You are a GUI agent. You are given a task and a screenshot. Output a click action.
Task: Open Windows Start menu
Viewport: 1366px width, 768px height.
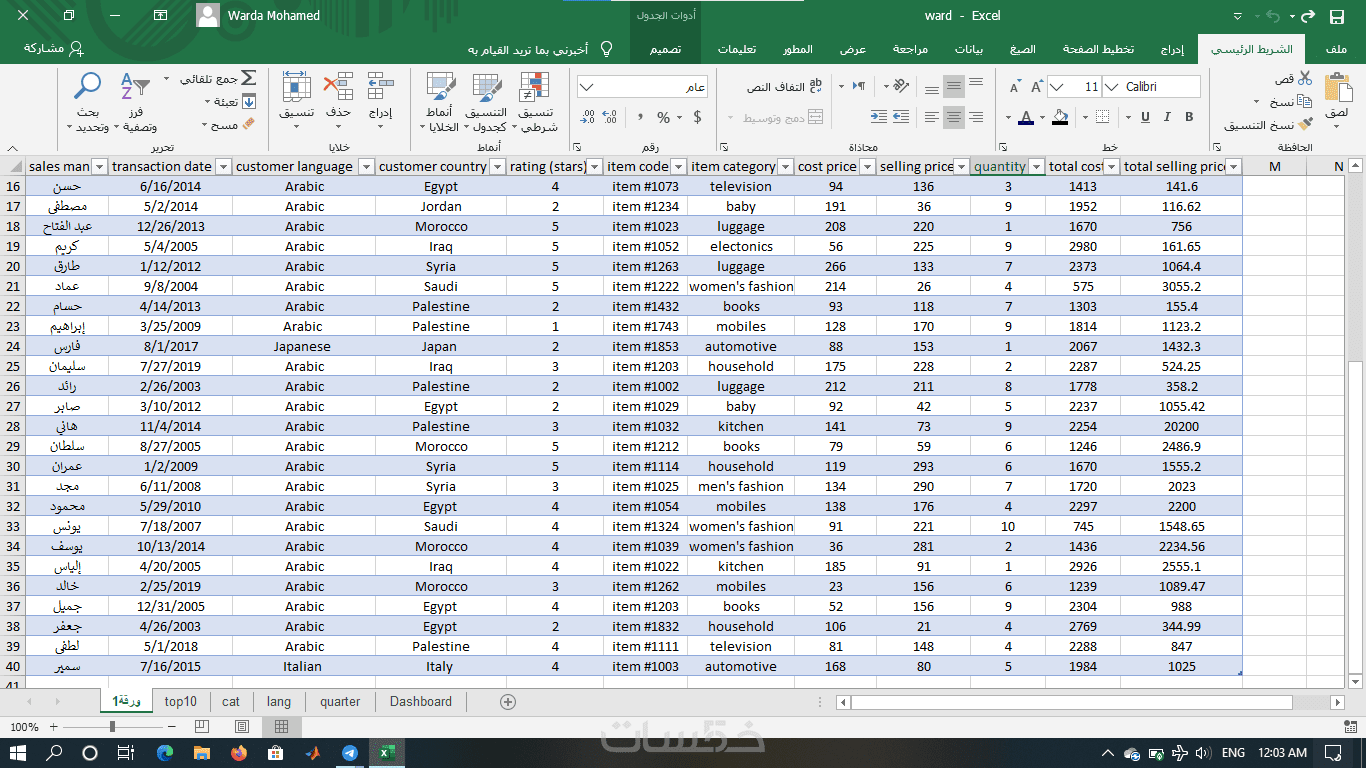[19, 753]
